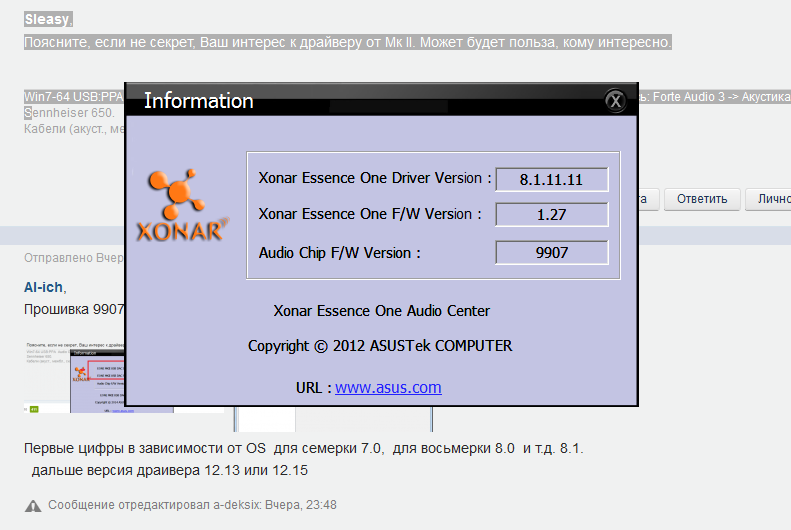This screenshot has width=791, height=530.
Task: Click 'Xonar Essence One Audio Center' text
Action: 381,311
